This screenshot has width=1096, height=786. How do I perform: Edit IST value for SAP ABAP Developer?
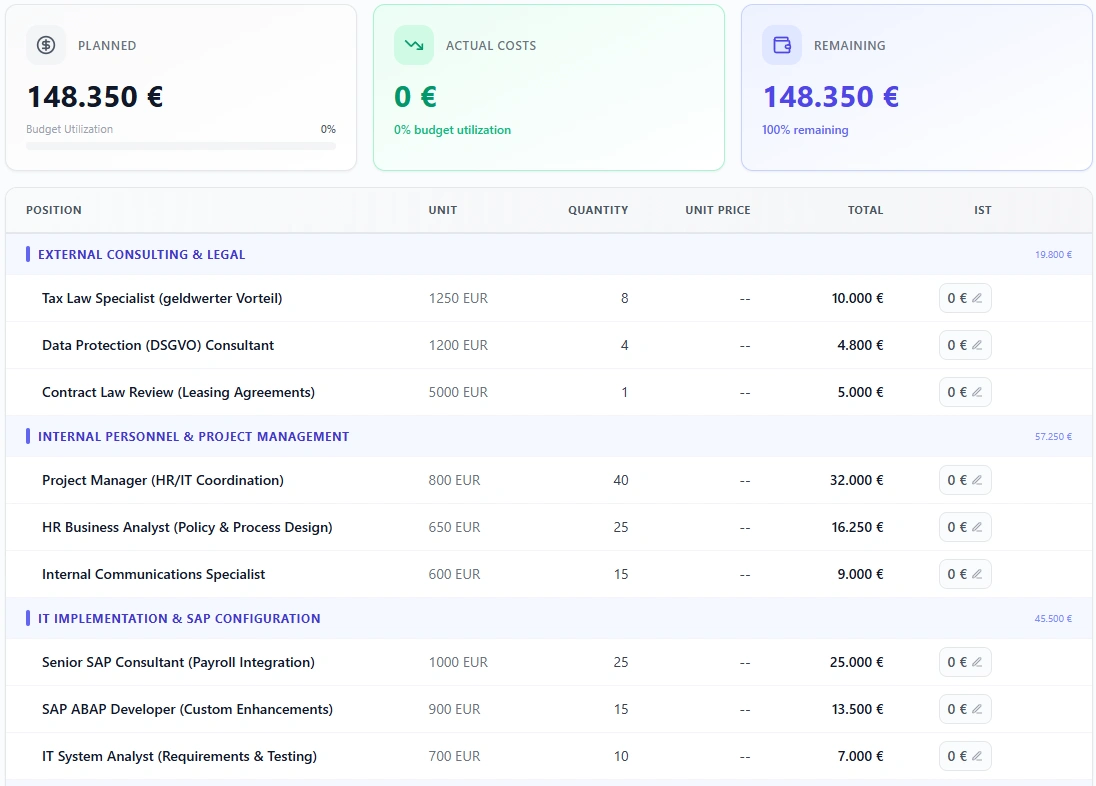click(x=964, y=709)
